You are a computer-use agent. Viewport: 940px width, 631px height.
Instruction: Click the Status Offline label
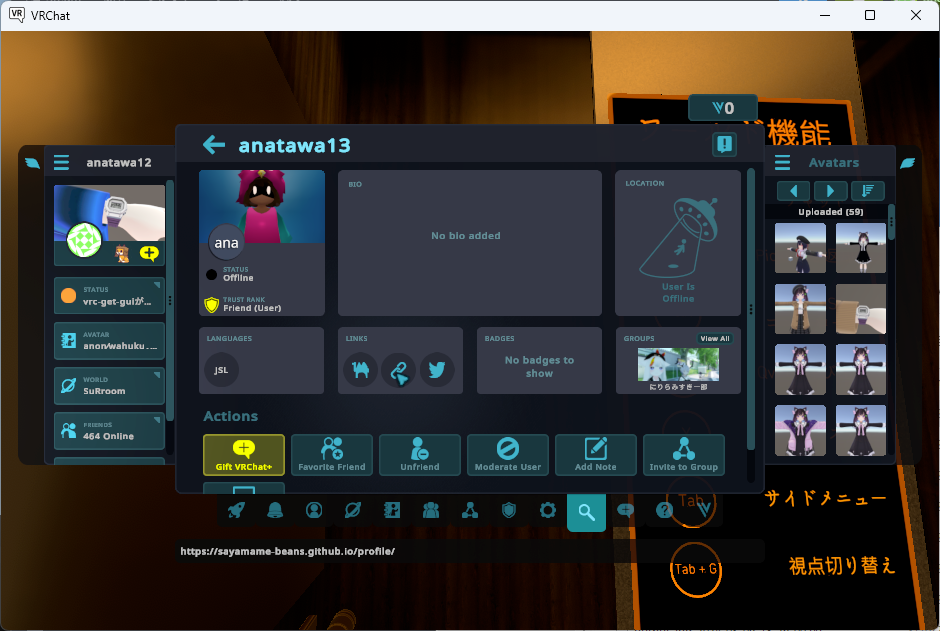pos(238,277)
